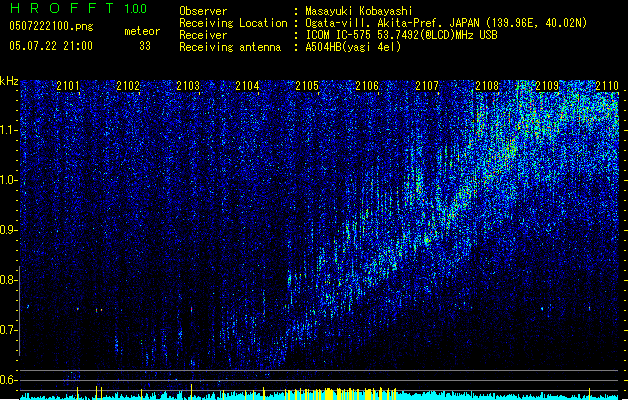Click the 2104 time marker

pos(247,86)
